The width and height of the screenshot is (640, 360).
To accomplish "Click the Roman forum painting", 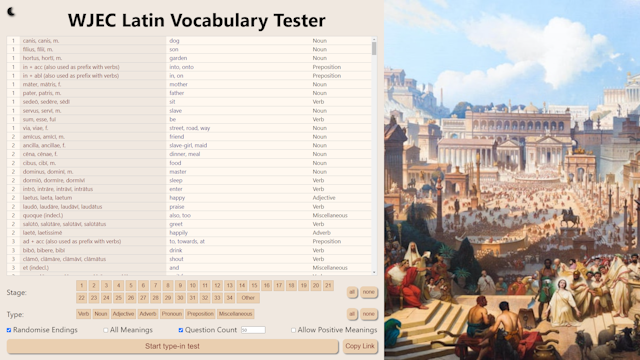I will click(x=512, y=180).
